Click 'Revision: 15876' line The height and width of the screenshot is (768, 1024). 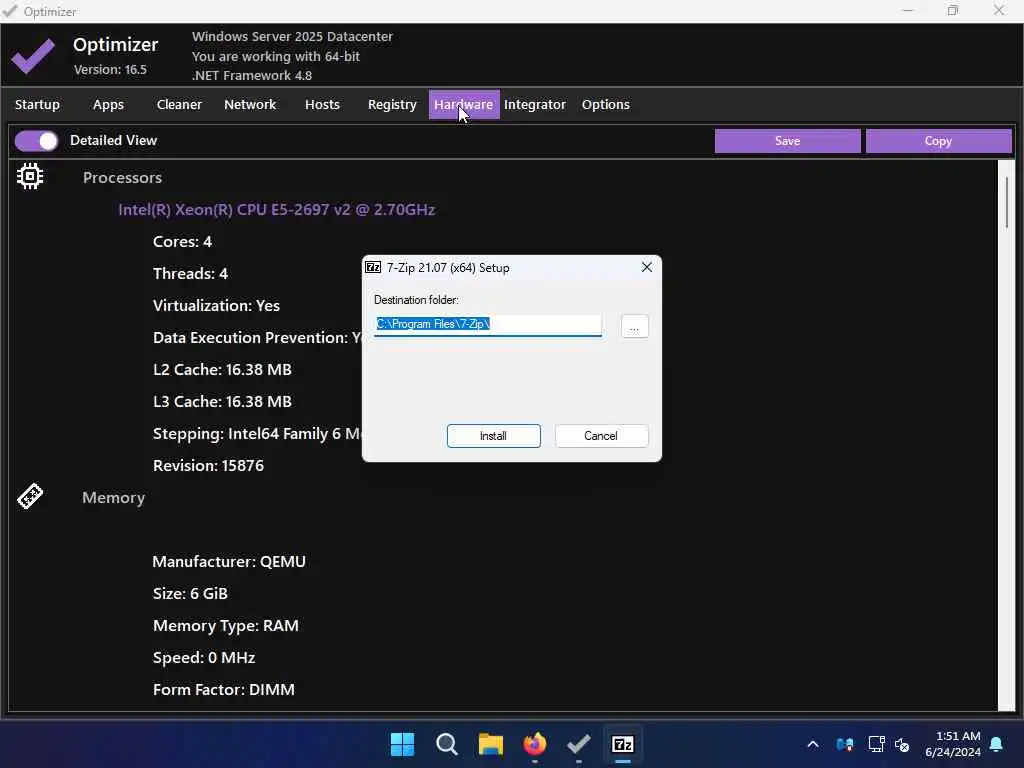pos(208,466)
